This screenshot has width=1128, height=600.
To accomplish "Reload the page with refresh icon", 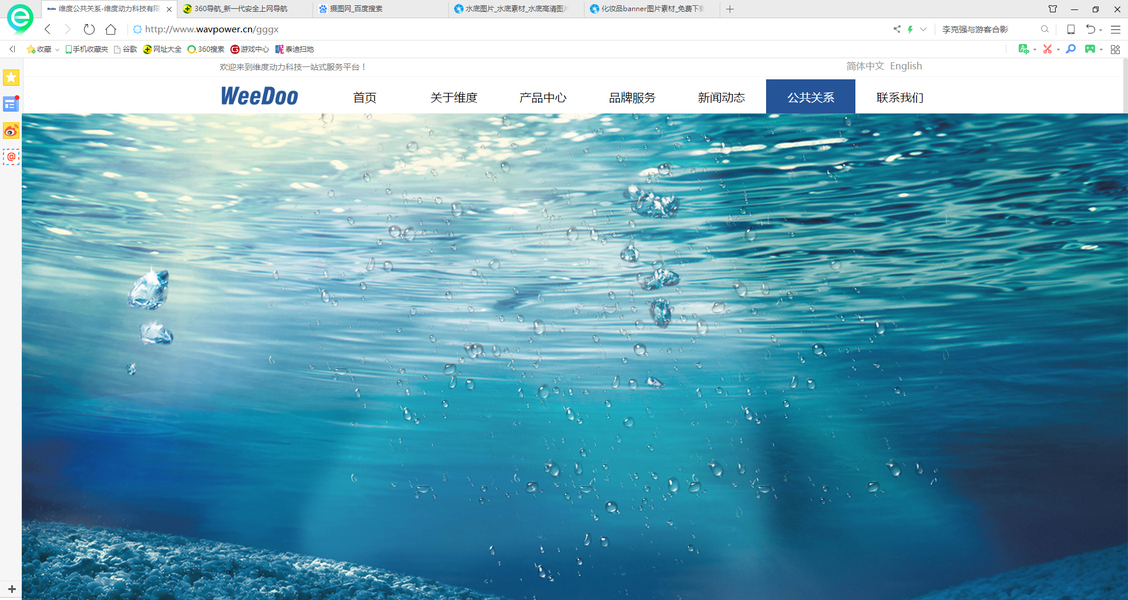I will coord(89,29).
